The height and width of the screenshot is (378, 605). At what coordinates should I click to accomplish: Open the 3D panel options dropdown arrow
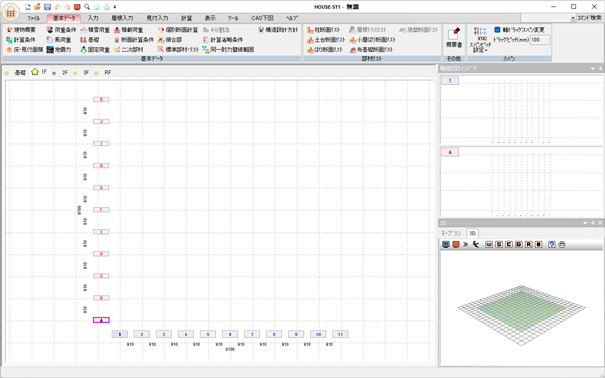pos(585,223)
